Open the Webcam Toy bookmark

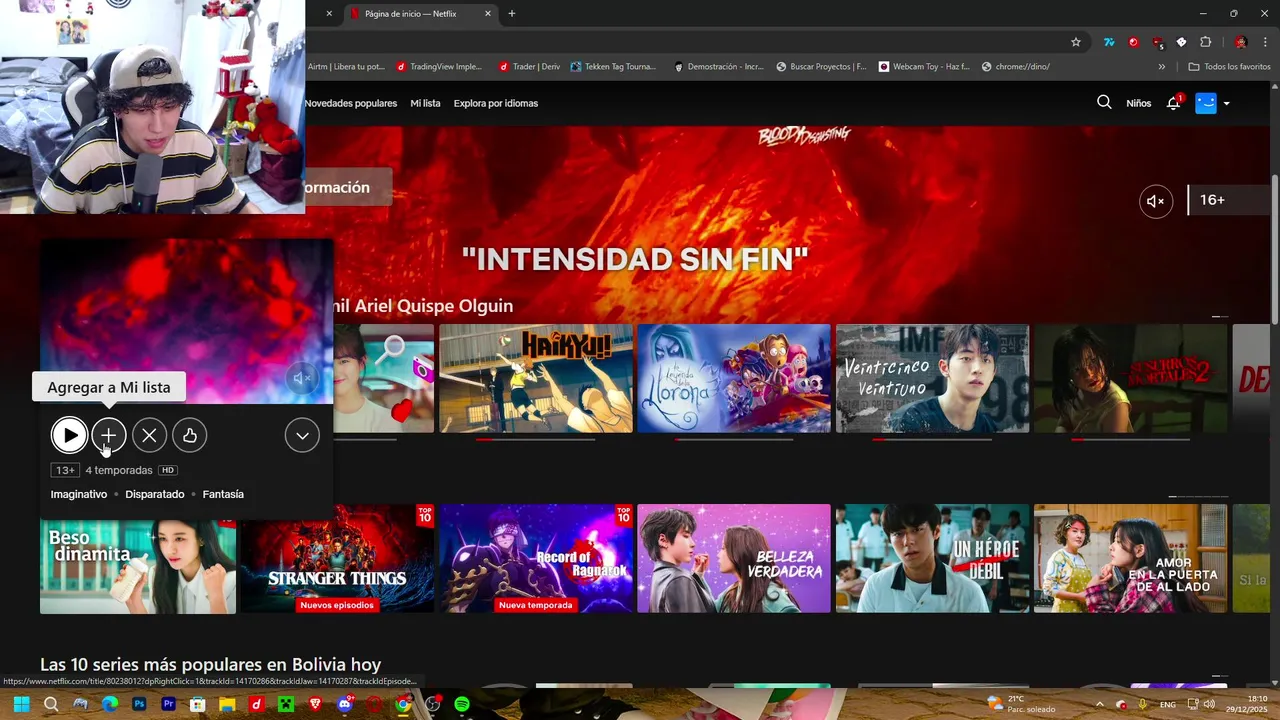point(924,67)
